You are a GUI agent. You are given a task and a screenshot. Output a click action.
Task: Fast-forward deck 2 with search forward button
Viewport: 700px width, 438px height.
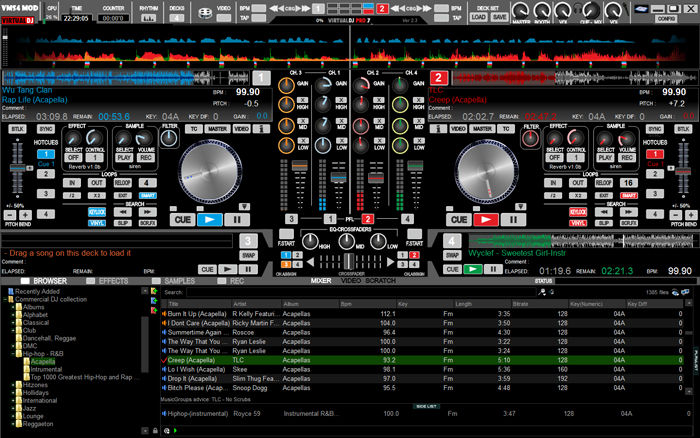click(629, 212)
